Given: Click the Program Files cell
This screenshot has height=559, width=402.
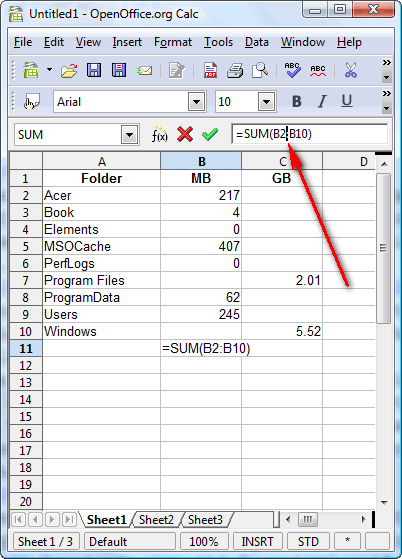Looking at the screenshot, I should click(102, 280).
